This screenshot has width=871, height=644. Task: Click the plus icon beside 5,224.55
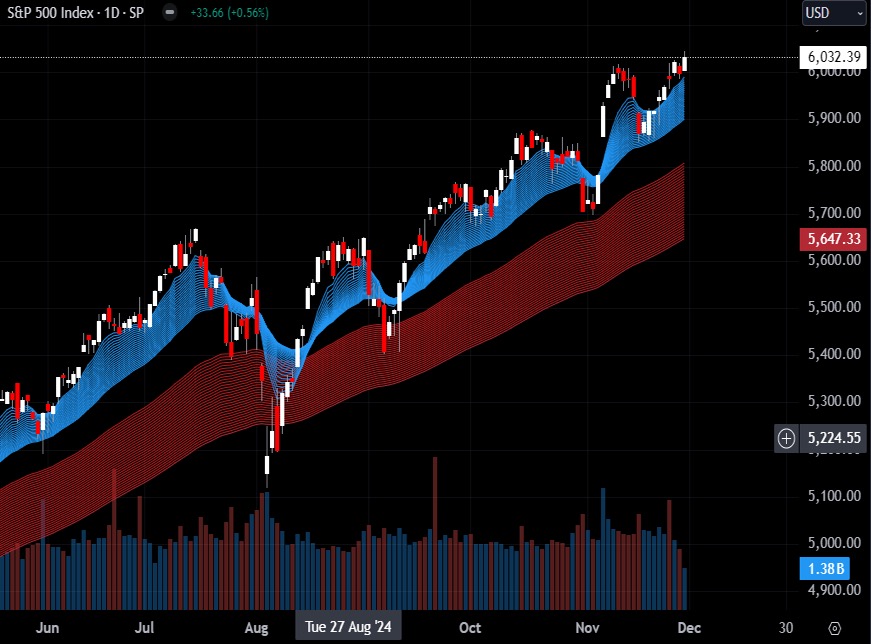pos(787,438)
